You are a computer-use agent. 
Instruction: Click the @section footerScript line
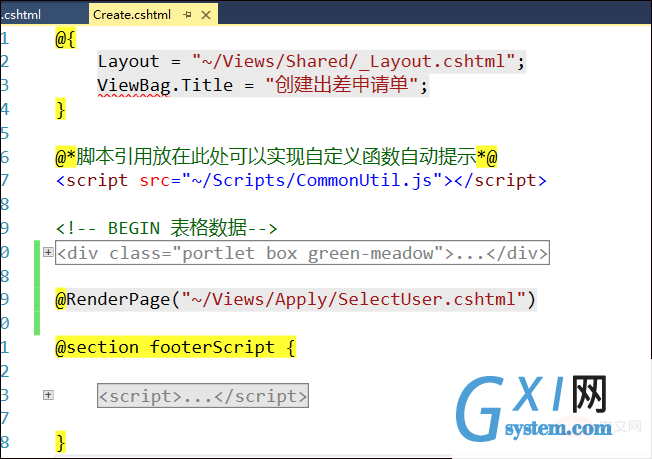click(x=175, y=347)
